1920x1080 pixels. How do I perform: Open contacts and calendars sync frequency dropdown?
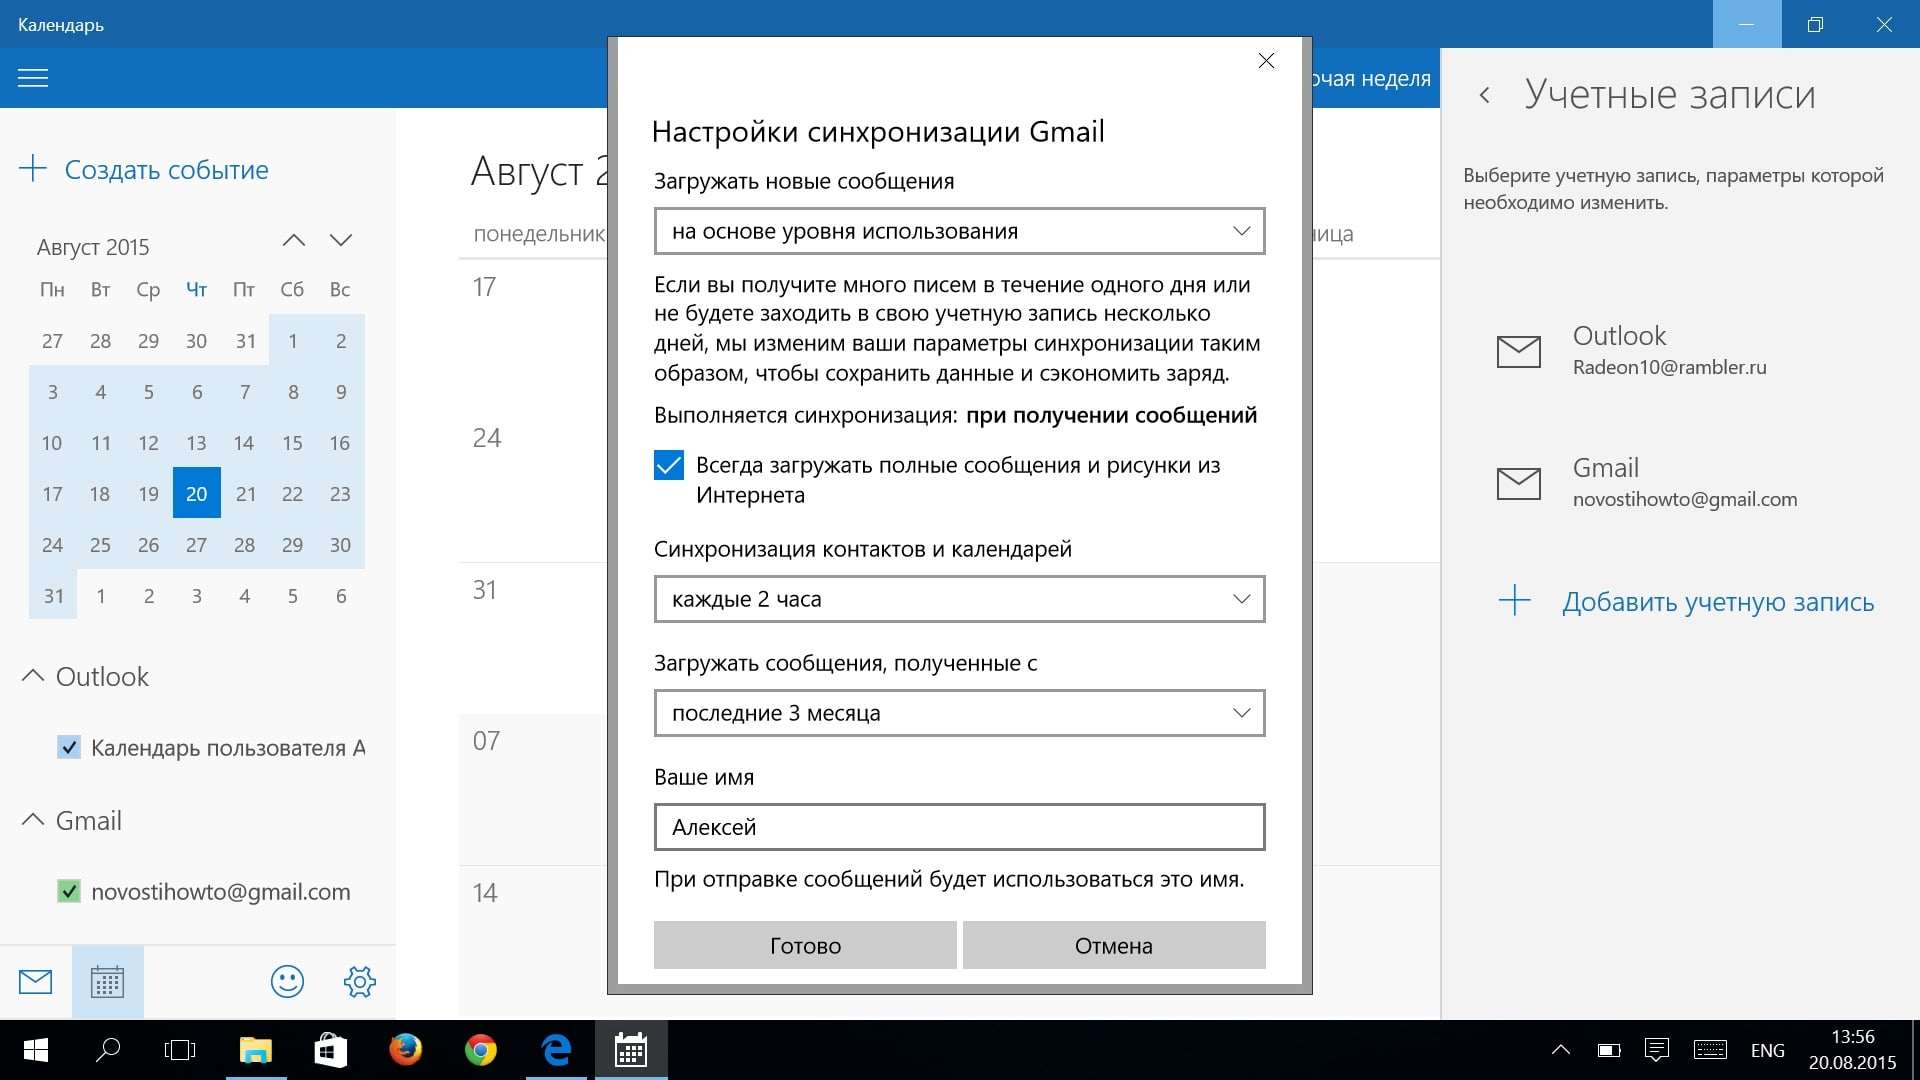click(x=959, y=599)
